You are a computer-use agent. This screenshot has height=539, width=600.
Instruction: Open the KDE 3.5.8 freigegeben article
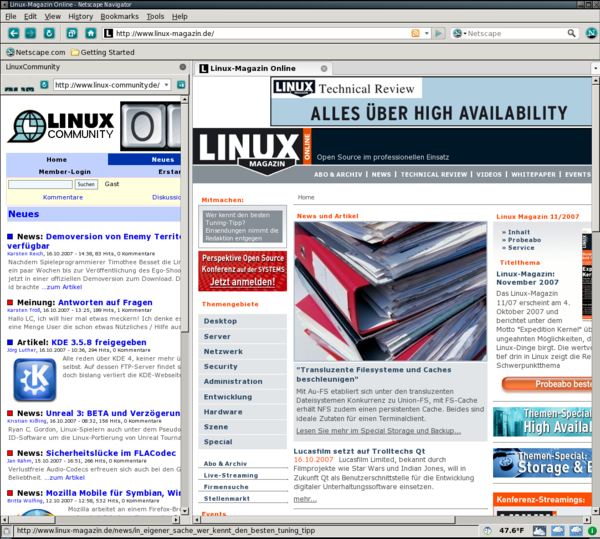coord(99,342)
